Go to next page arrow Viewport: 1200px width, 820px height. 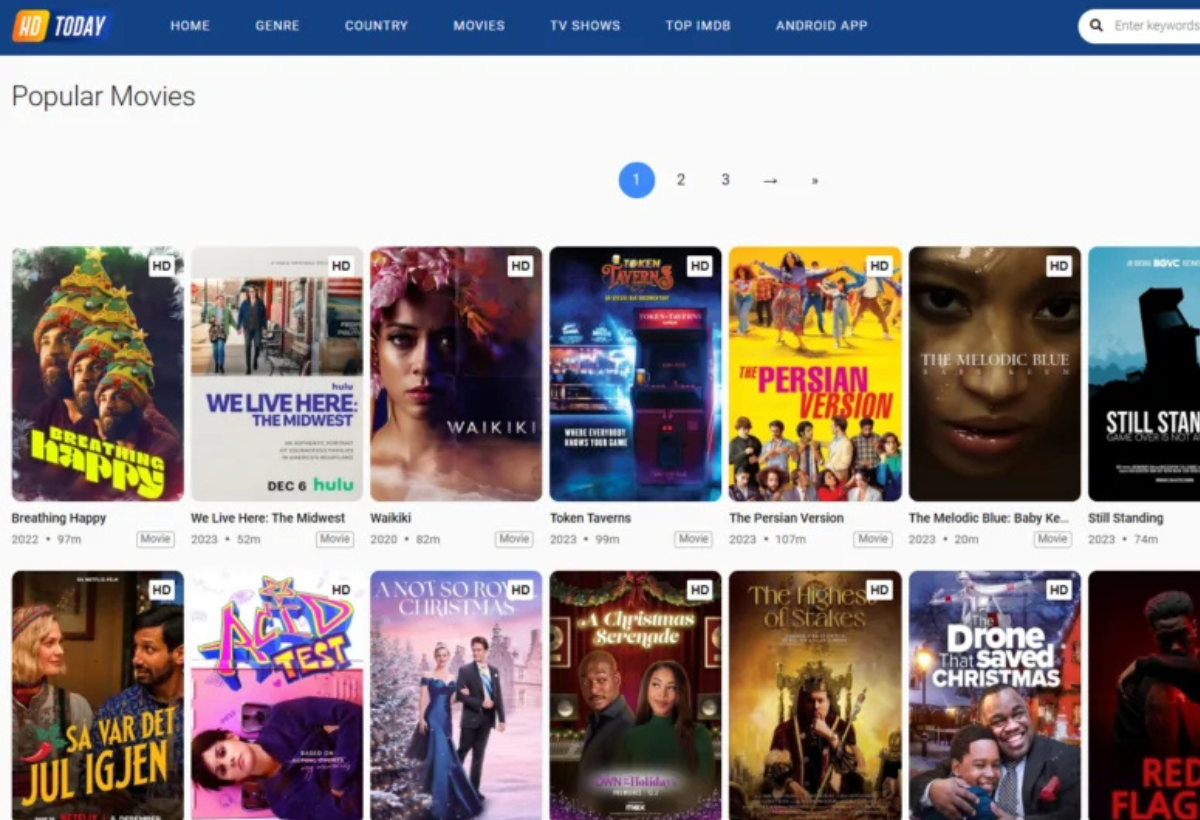(770, 180)
